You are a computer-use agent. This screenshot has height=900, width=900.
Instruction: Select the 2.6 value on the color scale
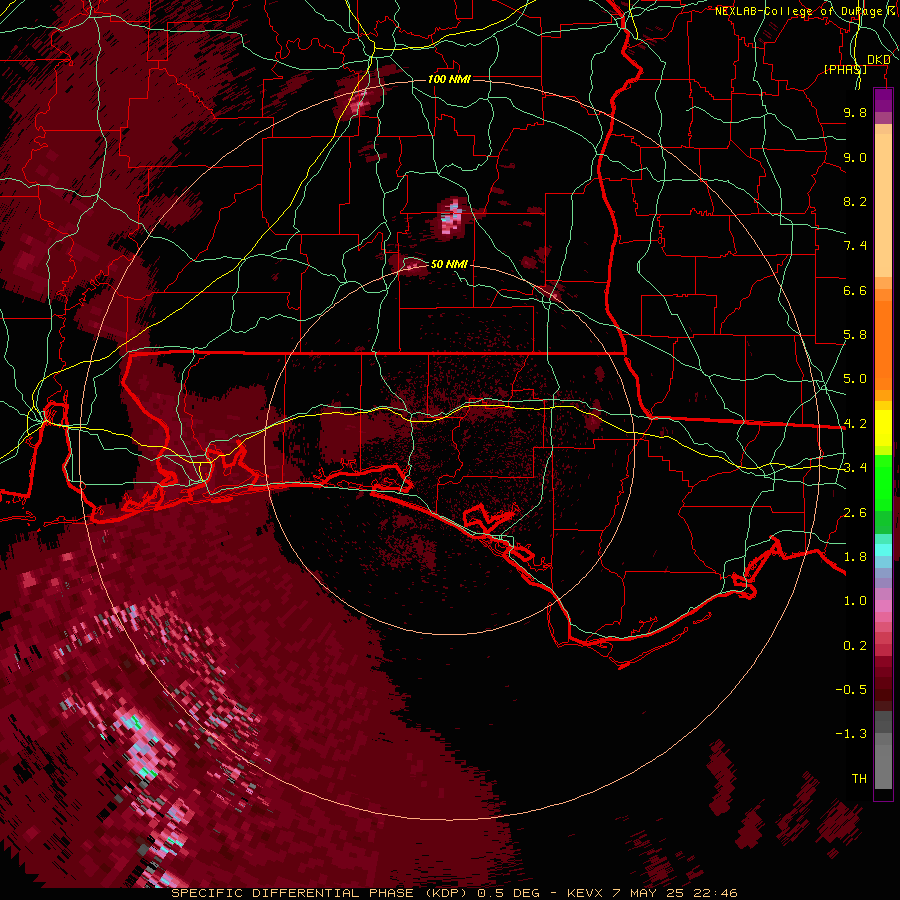click(x=855, y=513)
